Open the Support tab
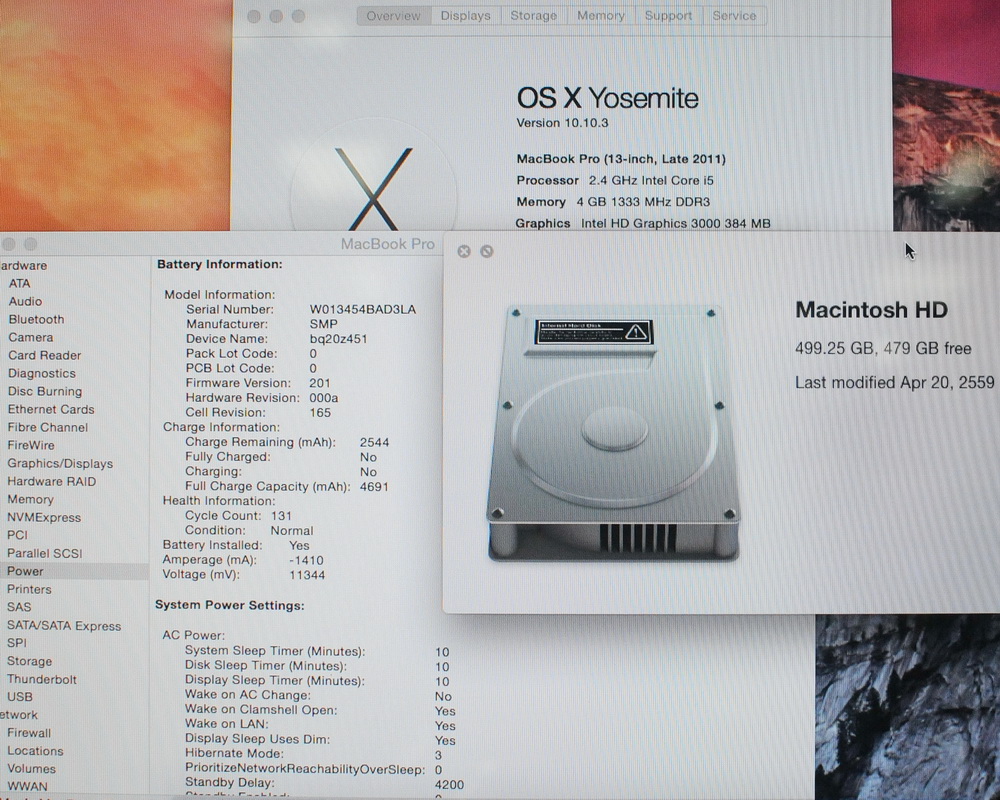1000x800 pixels. tap(668, 16)
